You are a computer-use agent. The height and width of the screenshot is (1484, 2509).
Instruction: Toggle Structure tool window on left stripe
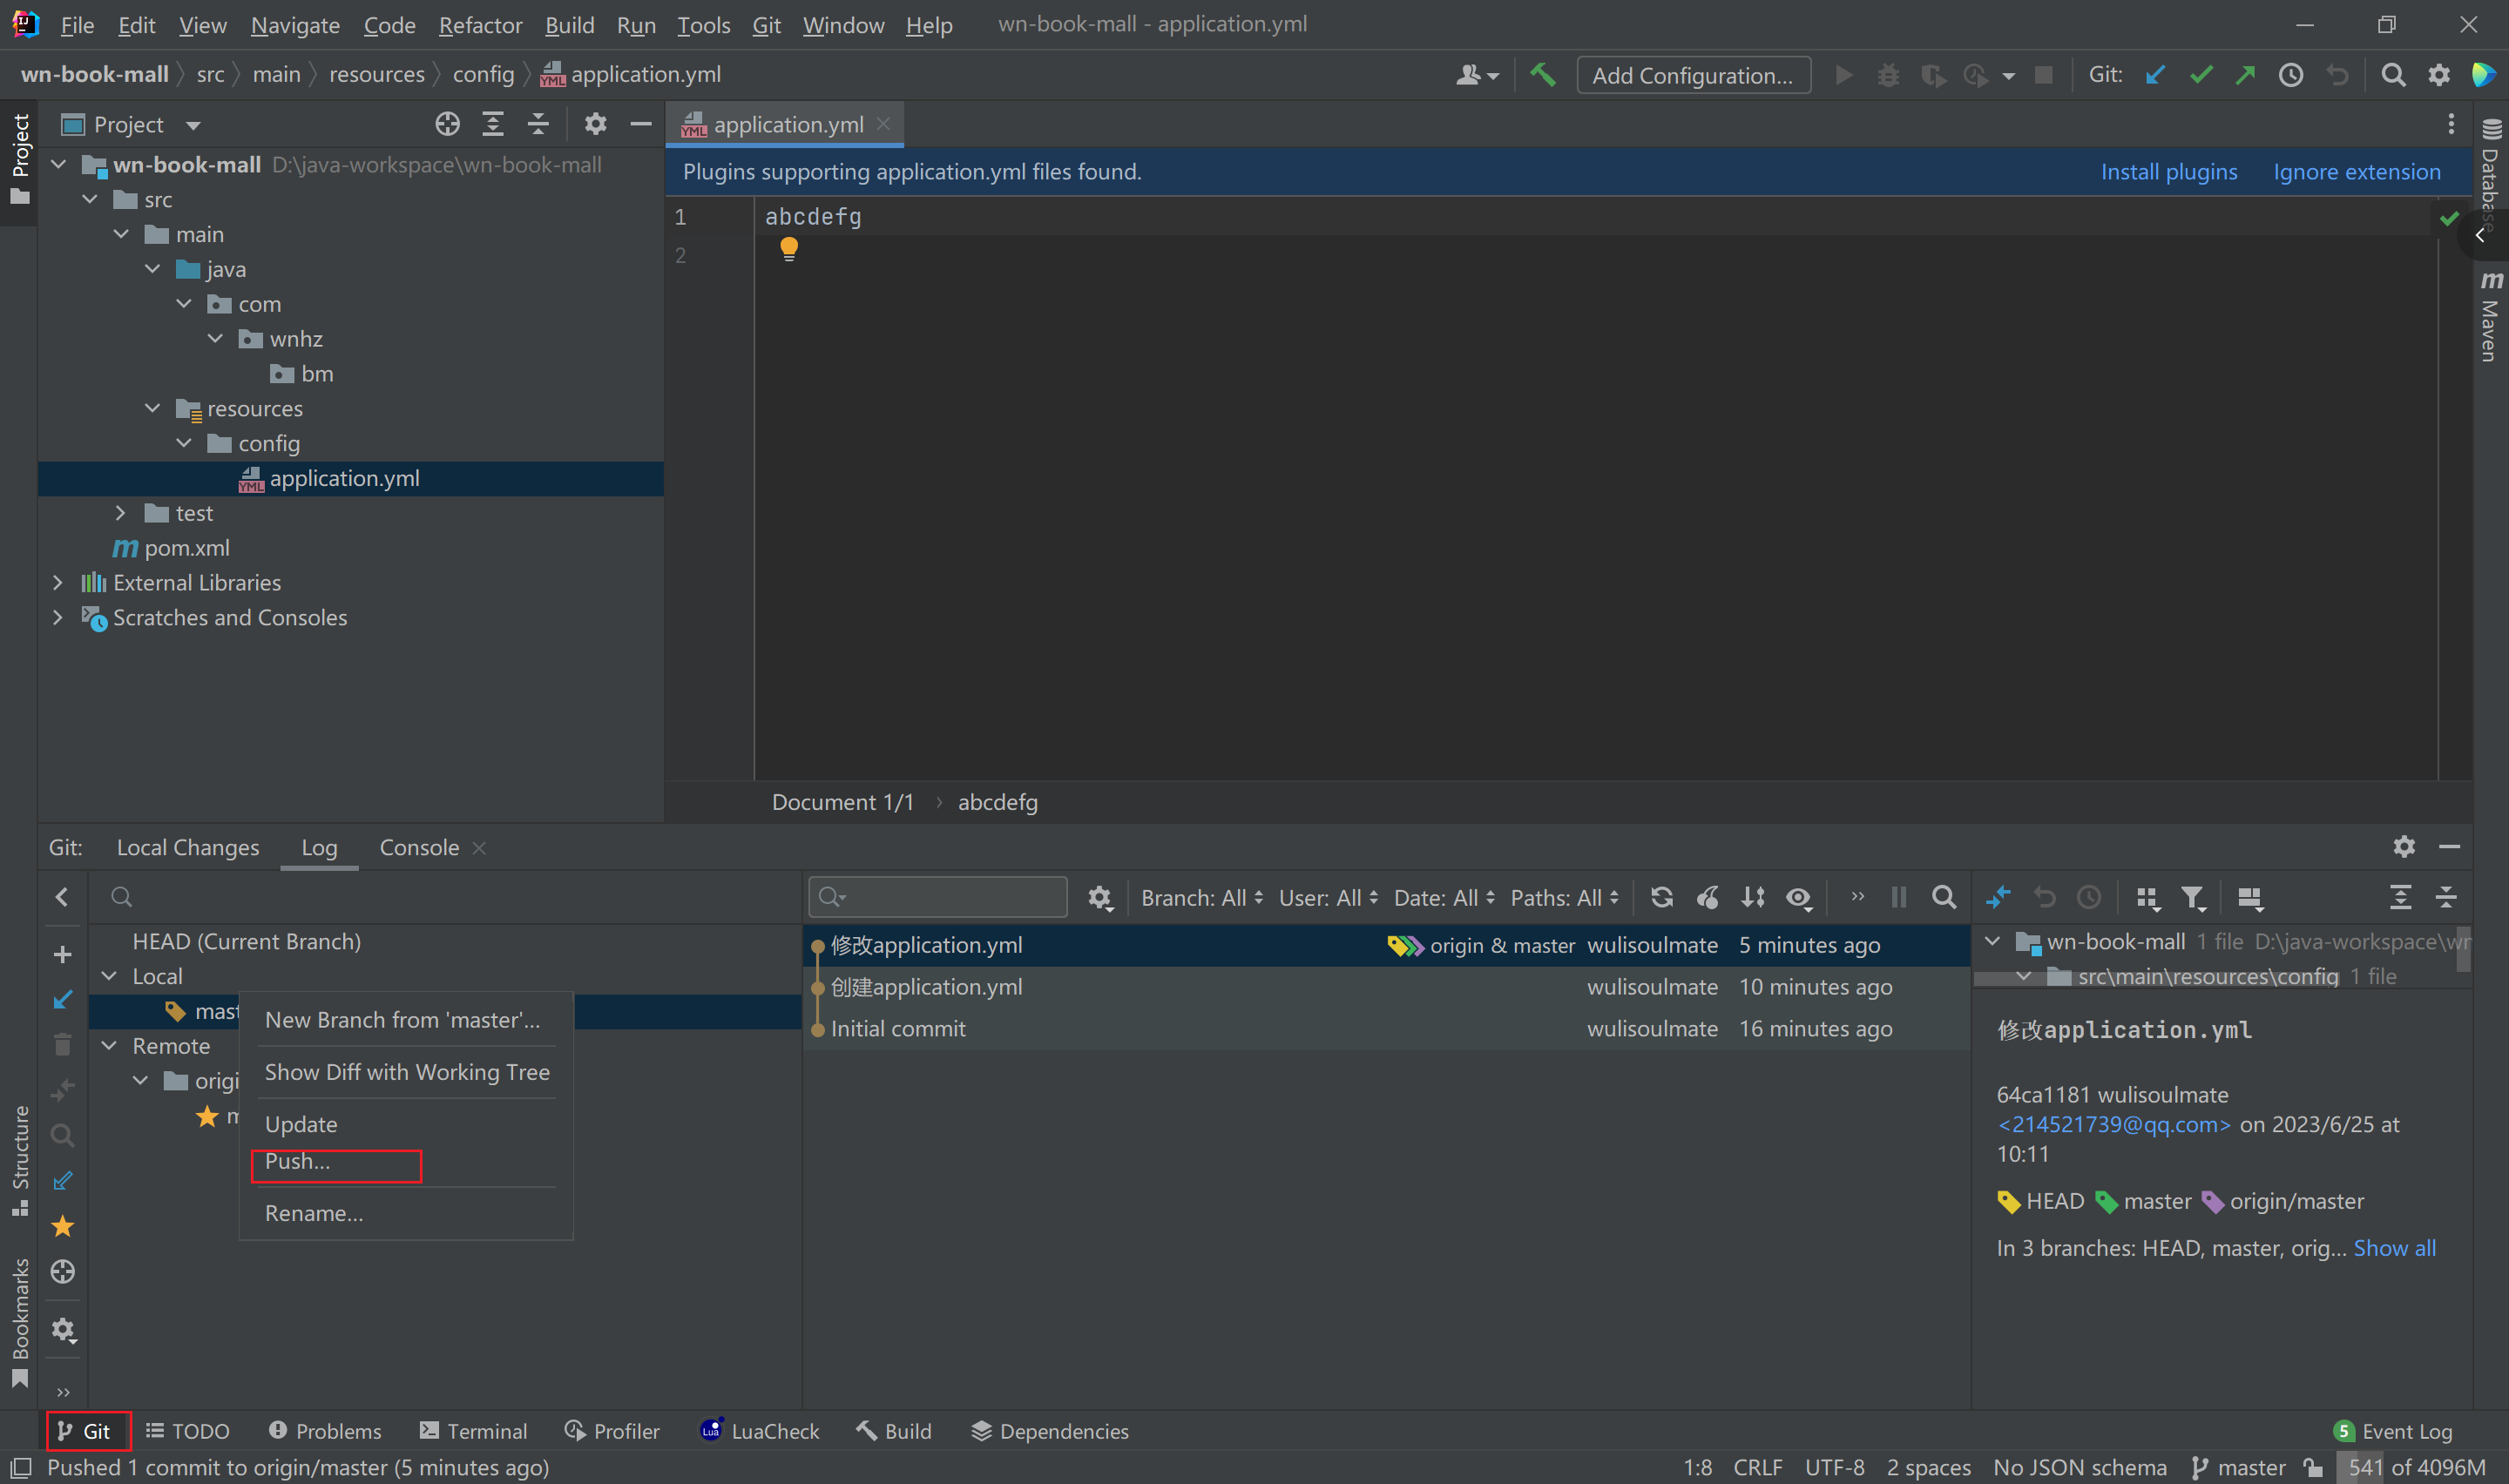tap(19, 1160)
